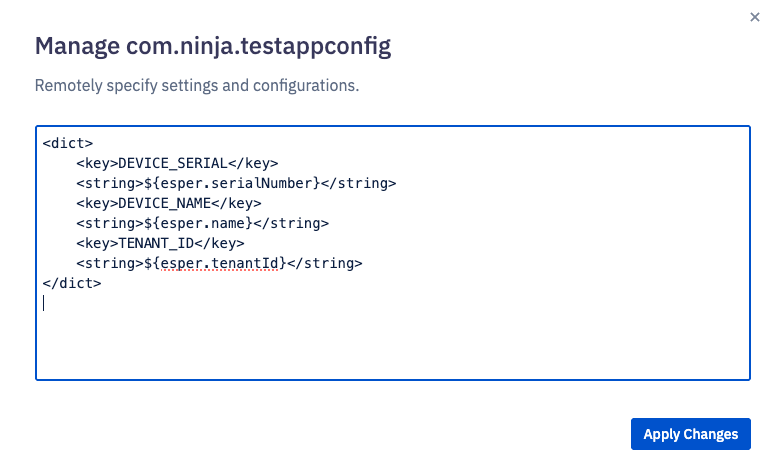Click the opening <key> tag before DEVICE_SERIAL

click(x=96, y=163)
